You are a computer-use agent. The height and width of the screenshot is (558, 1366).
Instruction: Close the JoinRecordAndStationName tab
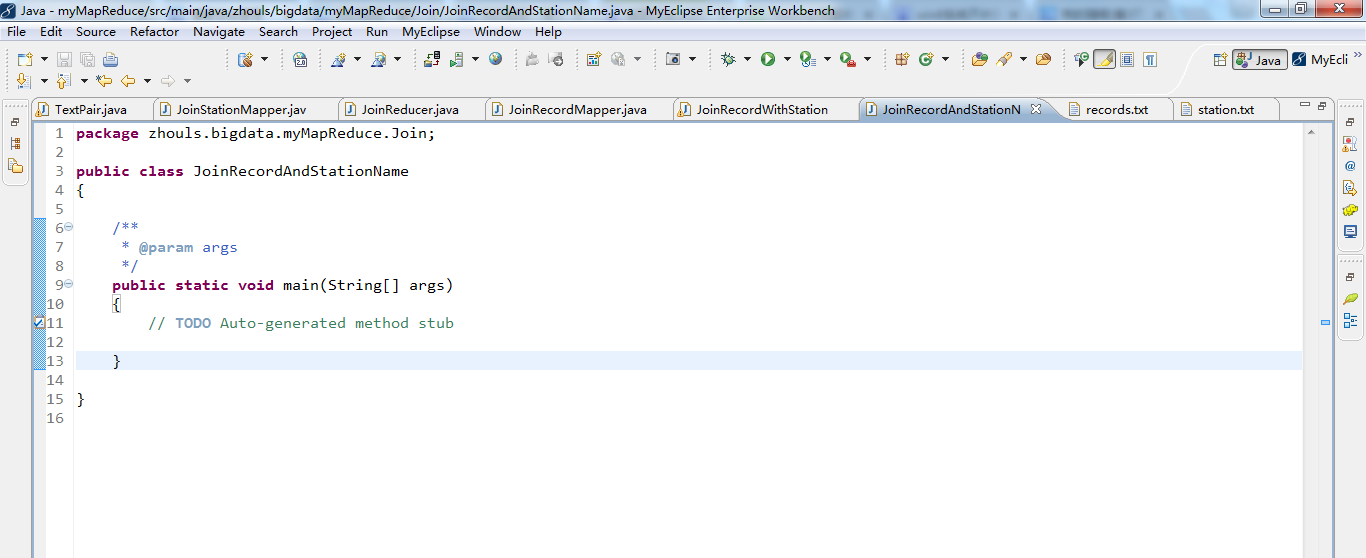tap(1036, 109)
